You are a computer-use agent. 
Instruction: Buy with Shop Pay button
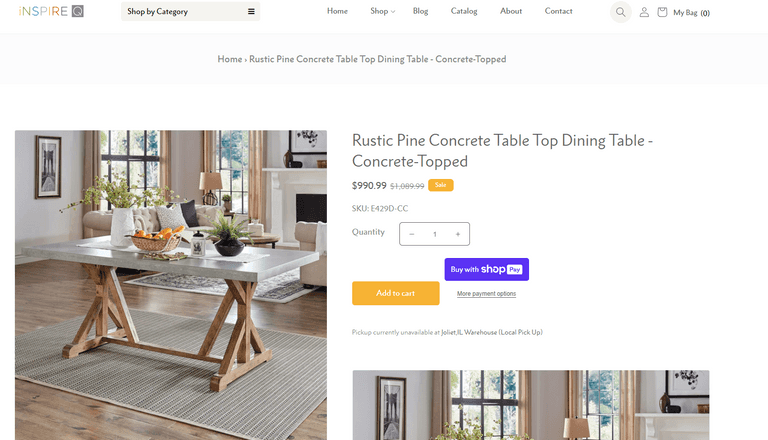(x=486, y=269)
